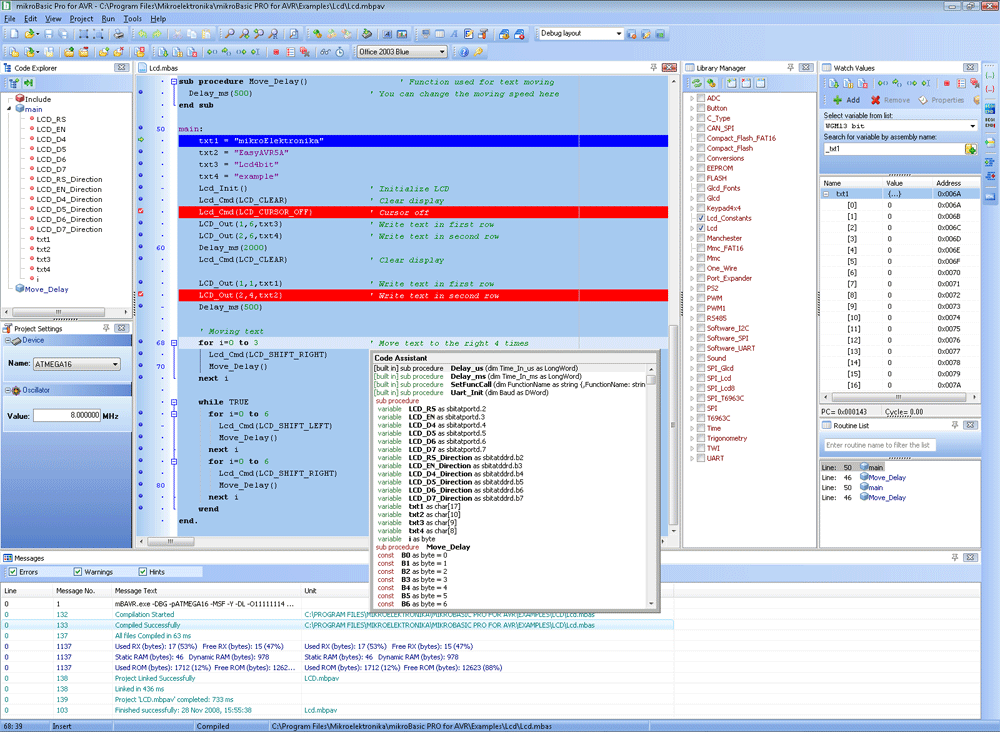
Task: Click the Find magnifier icon in toolbar
Action: coord(230,34)
